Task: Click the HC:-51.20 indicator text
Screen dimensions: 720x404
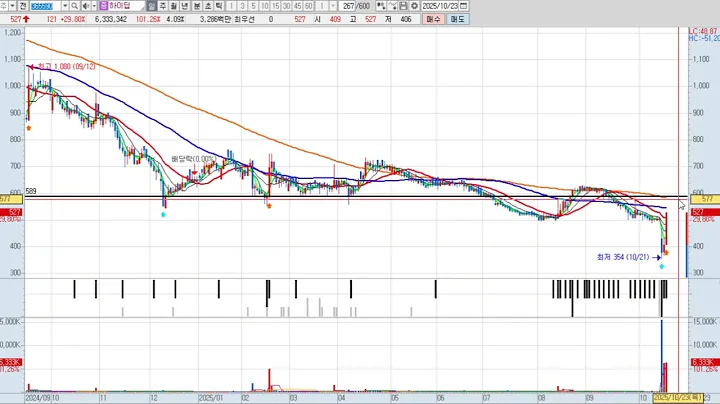Action: [x=703, y=39]
